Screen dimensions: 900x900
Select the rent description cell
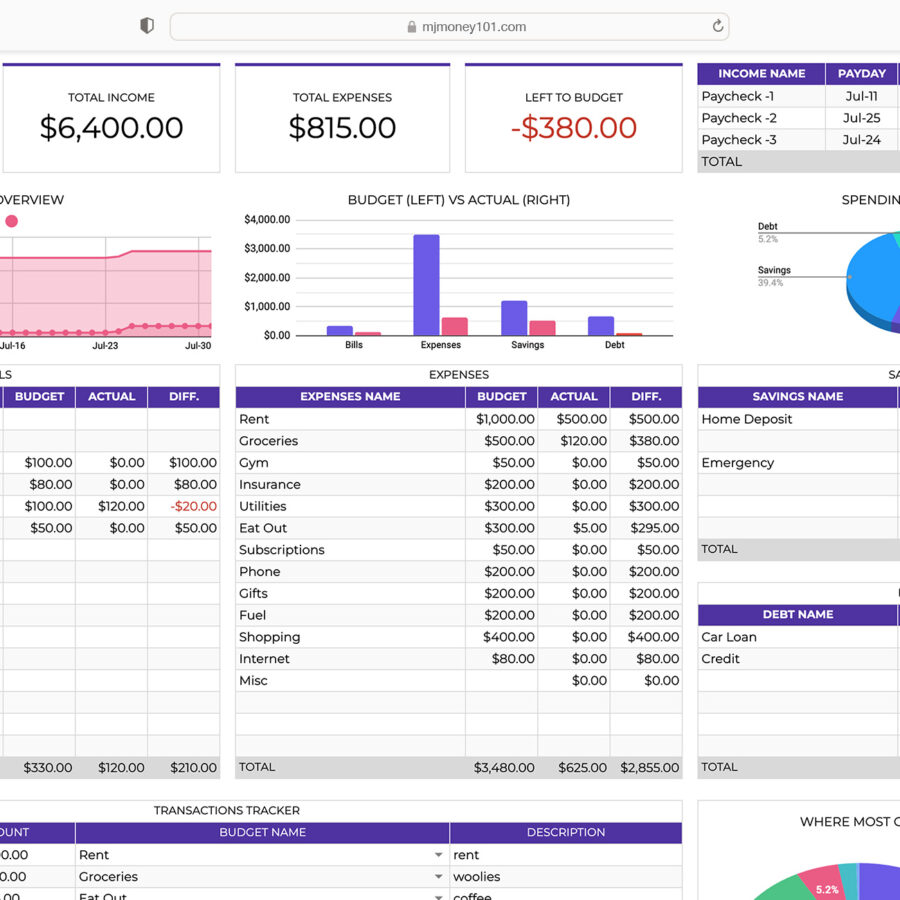[x=566, y=855]
